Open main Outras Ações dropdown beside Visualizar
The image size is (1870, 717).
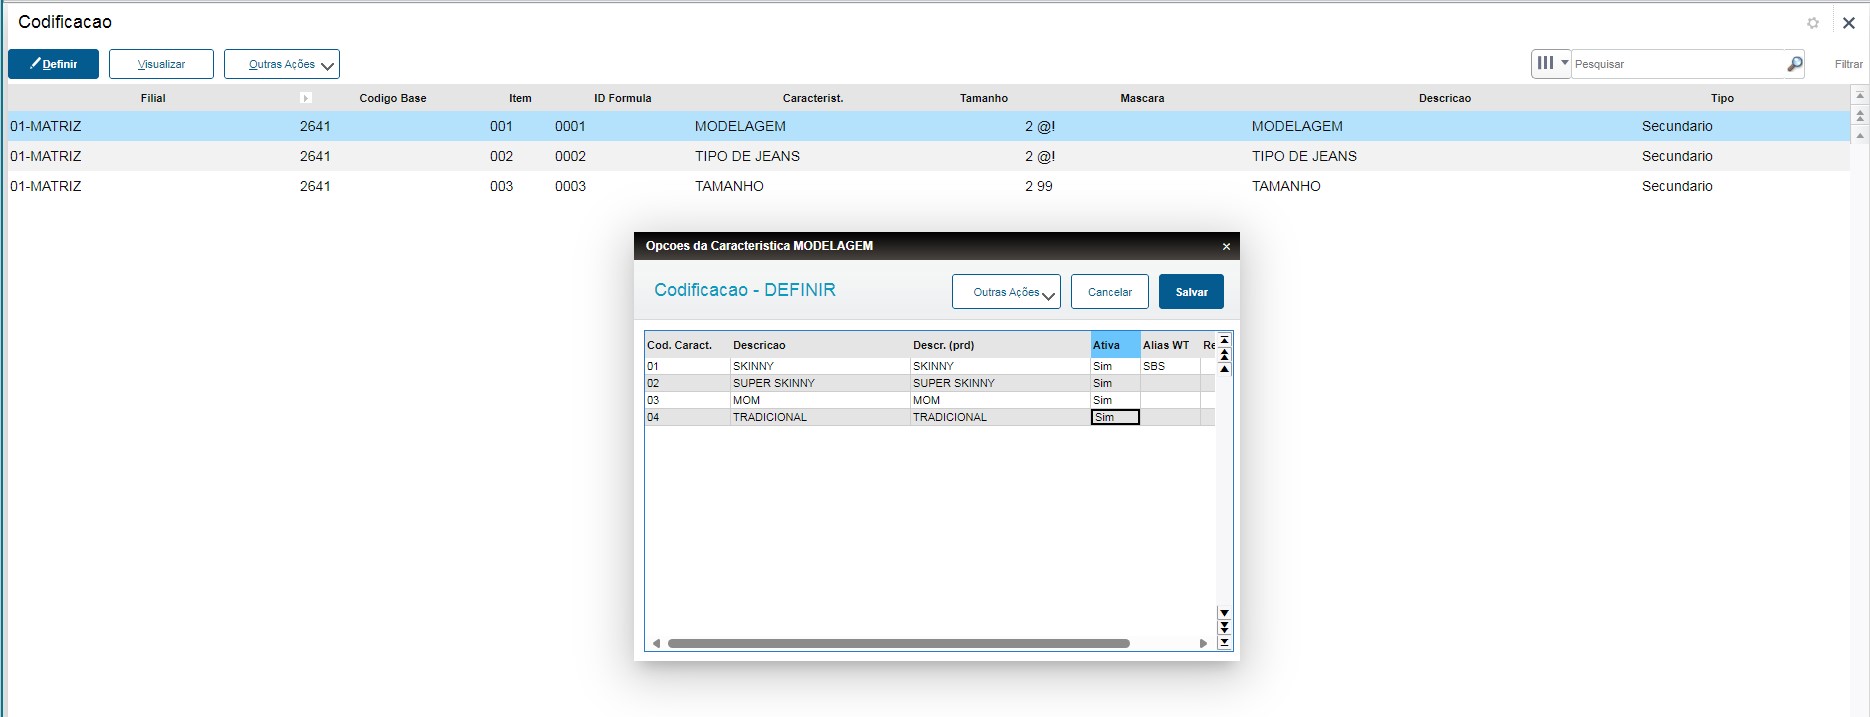pos(282,64)
